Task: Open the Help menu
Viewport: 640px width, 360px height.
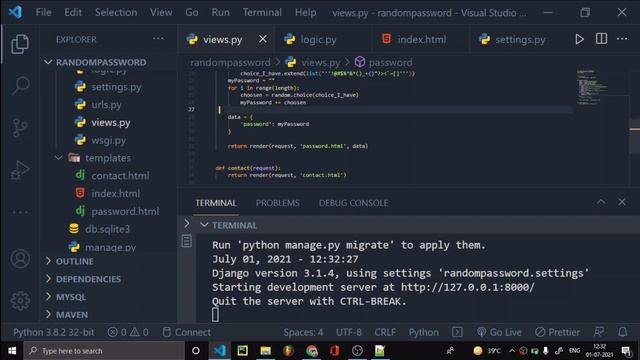Action: [305, 13]
